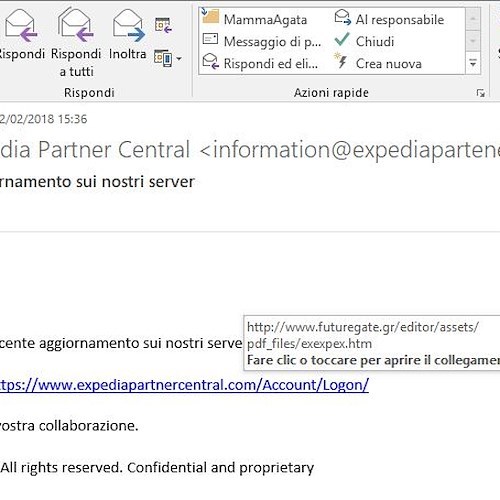The width and height of the screenshot is (500, 500).
Task: Click Crea nuova lightning quick step
Action: [378, 63]
